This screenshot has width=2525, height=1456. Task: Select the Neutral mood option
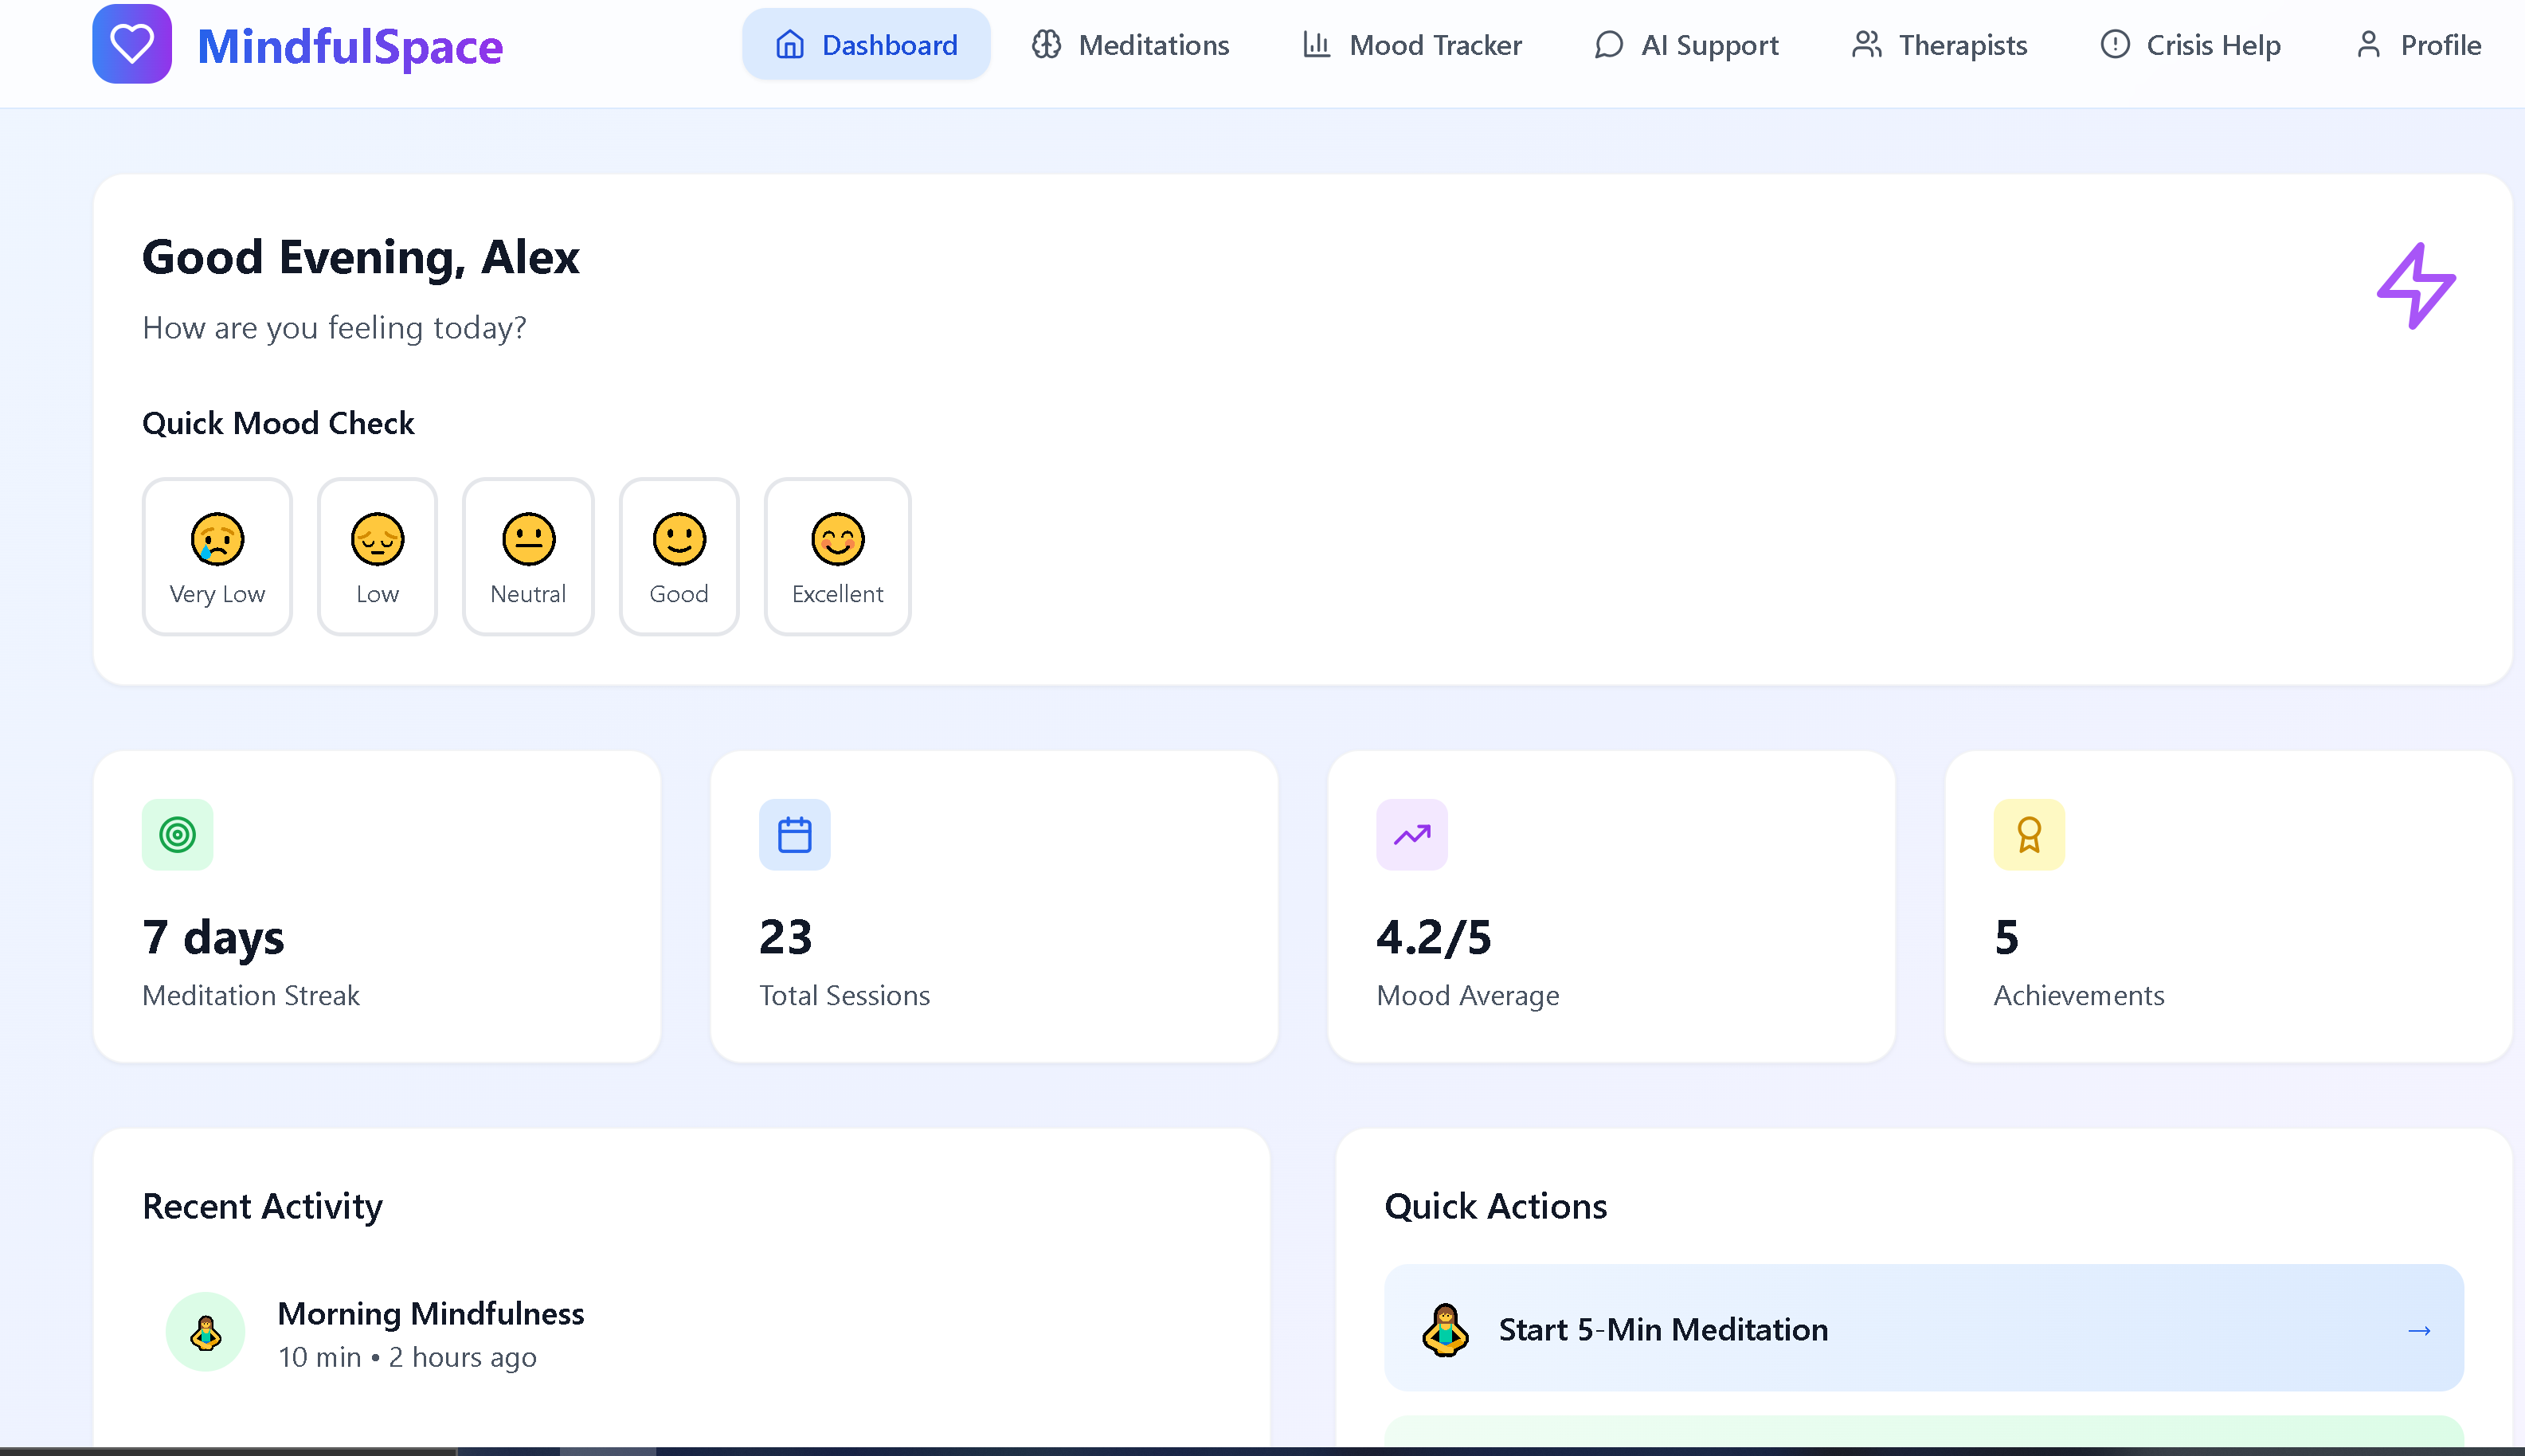click(x=528, y=557)
